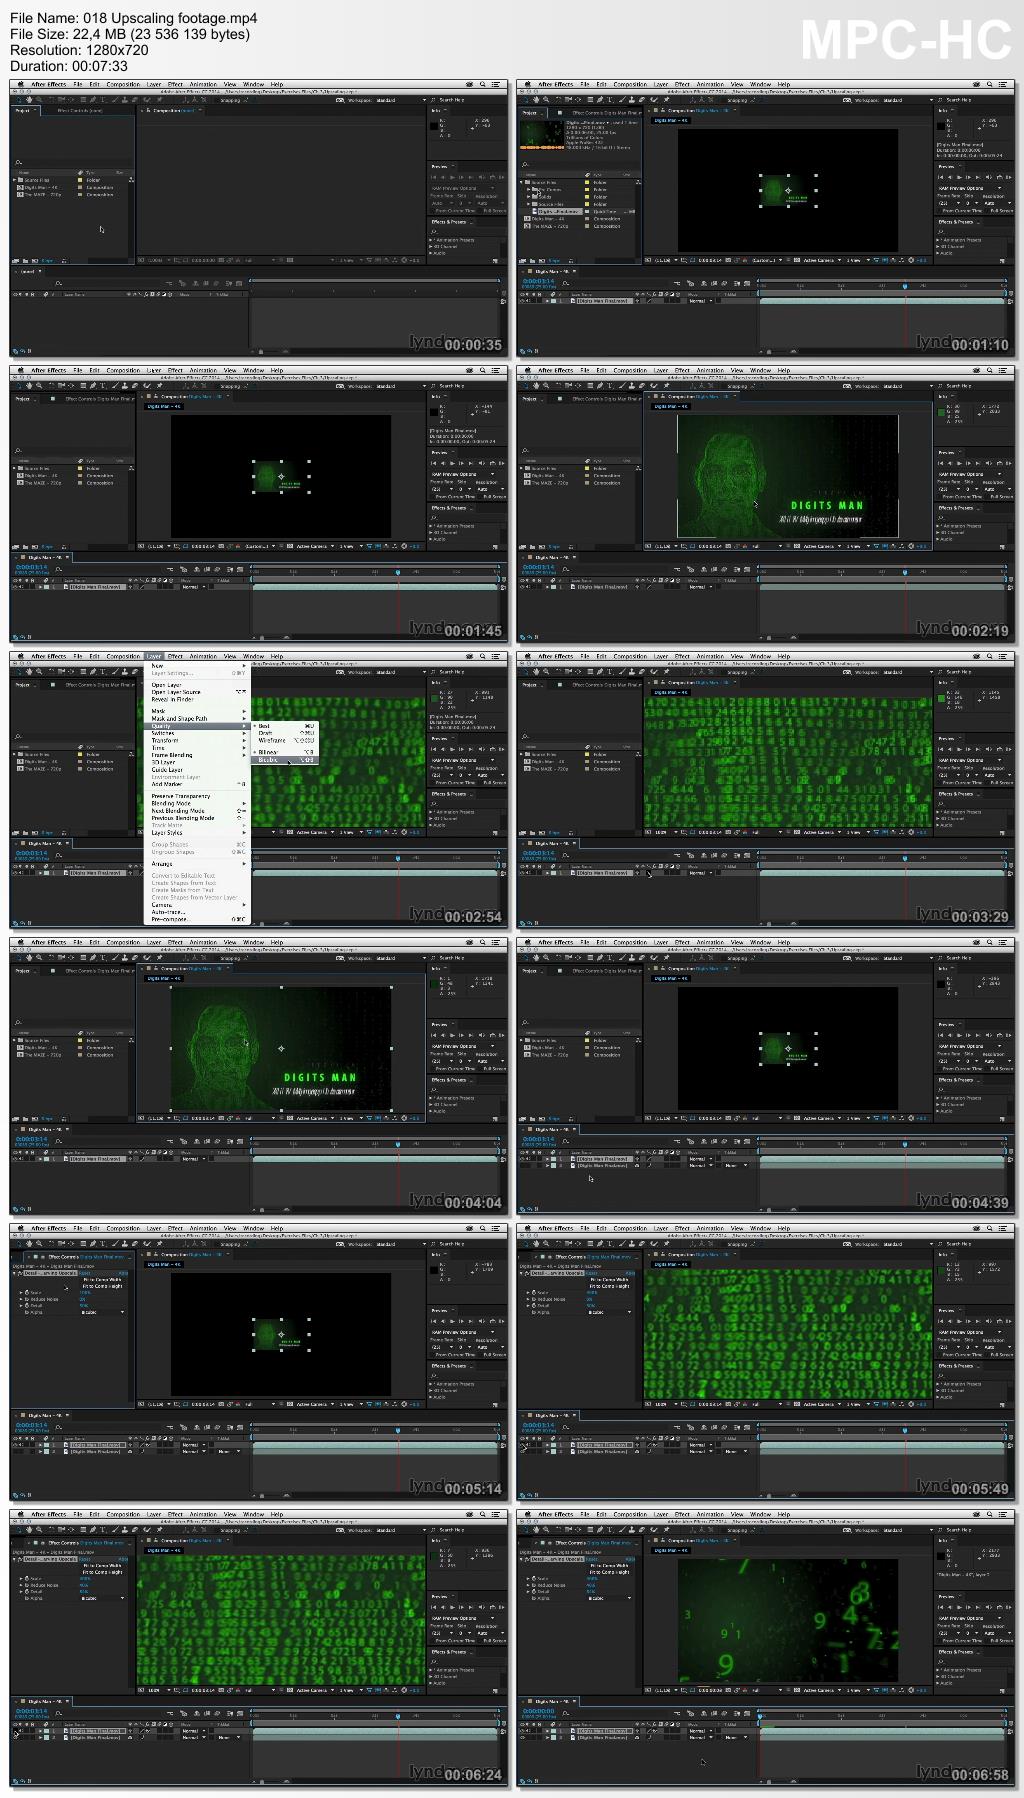Toggle the Snapping checkbox in the 01:10 frame
1024x1798 pixels.
click(x=724, y=100)
